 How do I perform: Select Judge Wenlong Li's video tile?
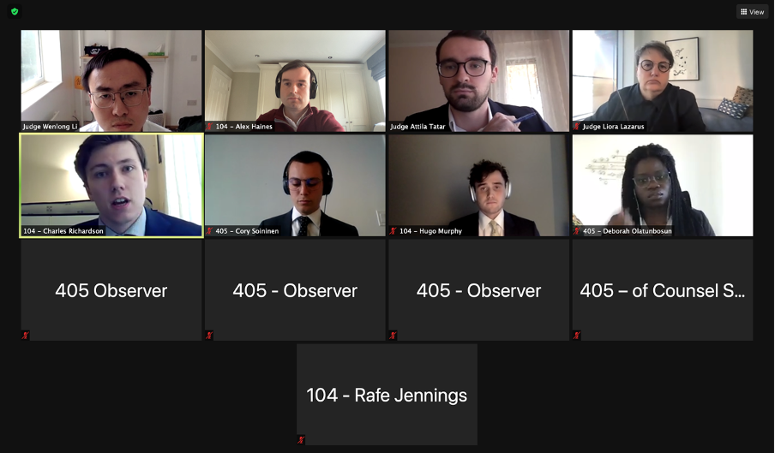coord(111,81)
